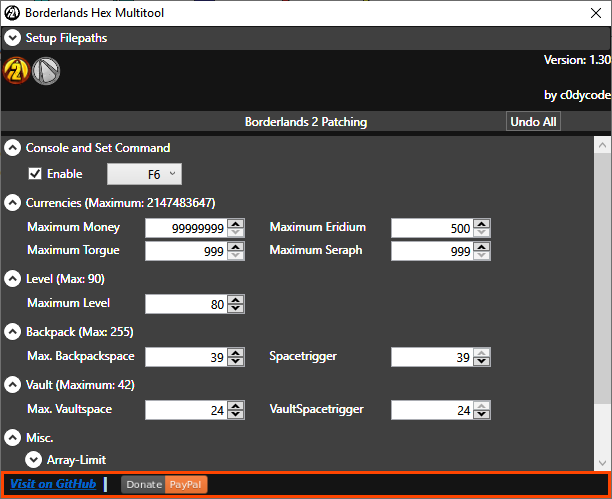Collapse the Backpack section
This screenshot has width=612, height=499.
(12, 332)
